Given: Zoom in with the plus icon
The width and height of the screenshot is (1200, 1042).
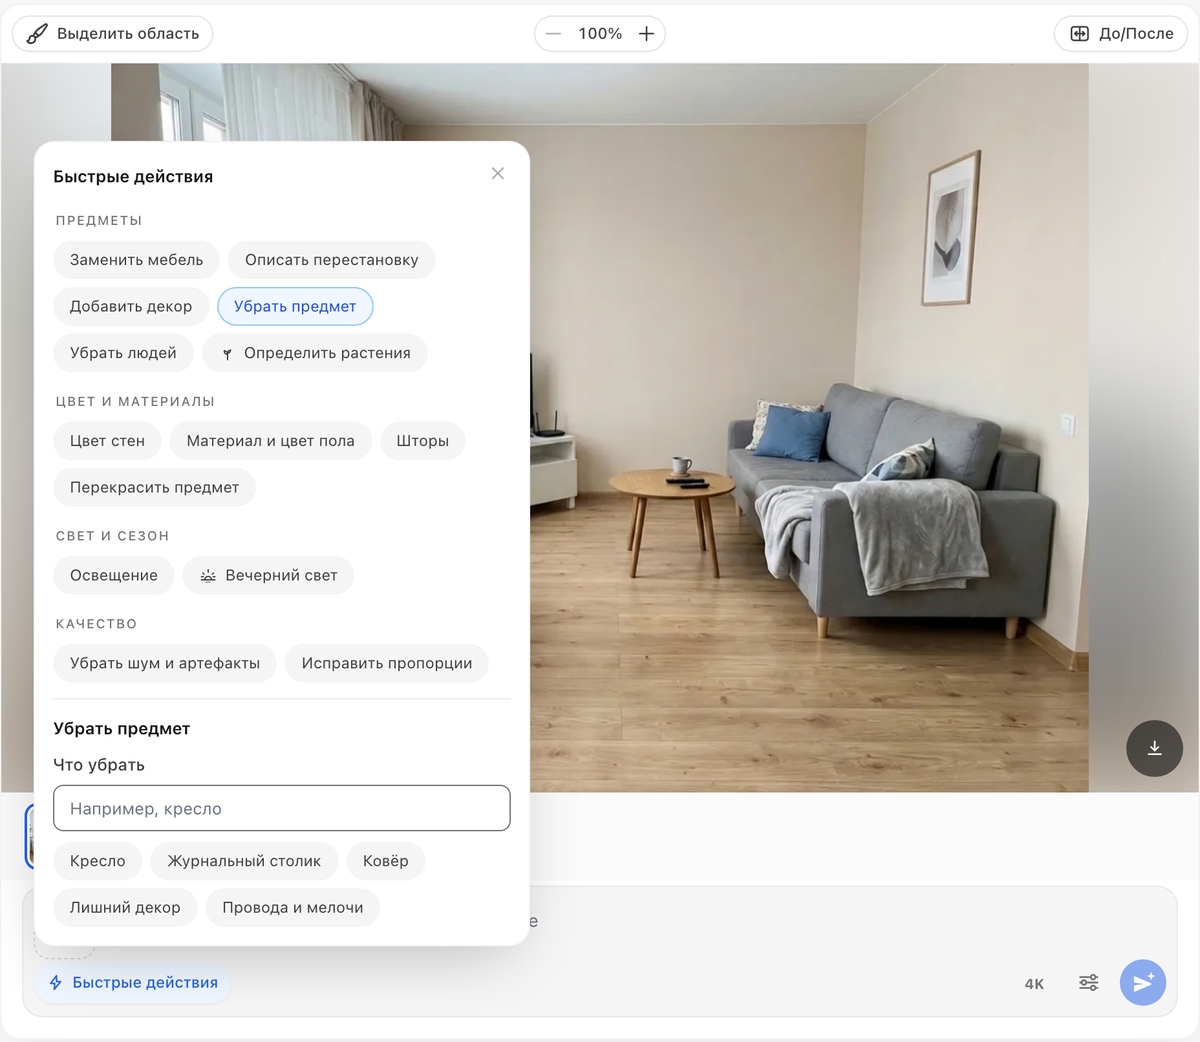Looking at the screenshot, I should [647, 34].
